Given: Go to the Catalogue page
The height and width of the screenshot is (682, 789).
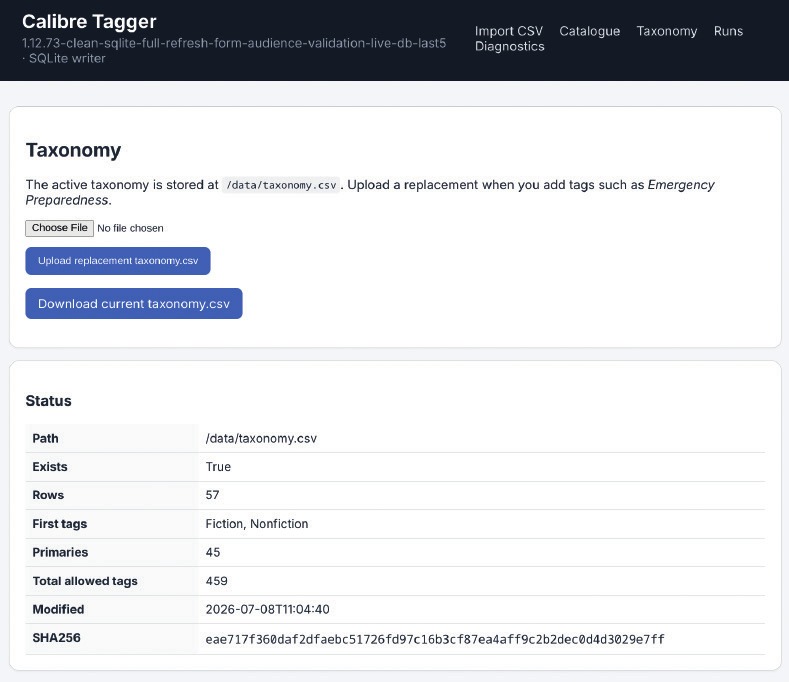Looking at the screenshot, I should [x=590, y=31].
